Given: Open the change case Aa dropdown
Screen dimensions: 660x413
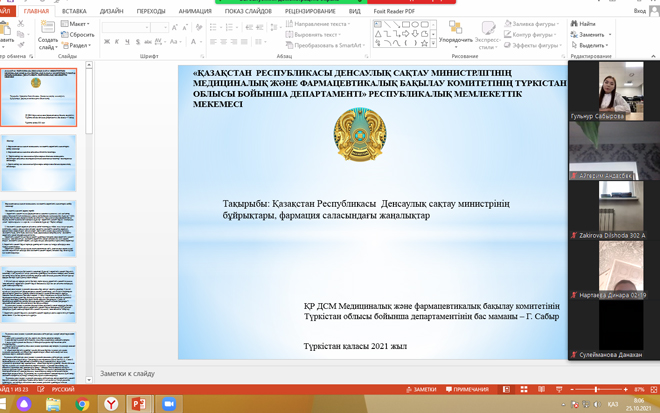Looking at the screenshot, I should [x=175, y=42].
